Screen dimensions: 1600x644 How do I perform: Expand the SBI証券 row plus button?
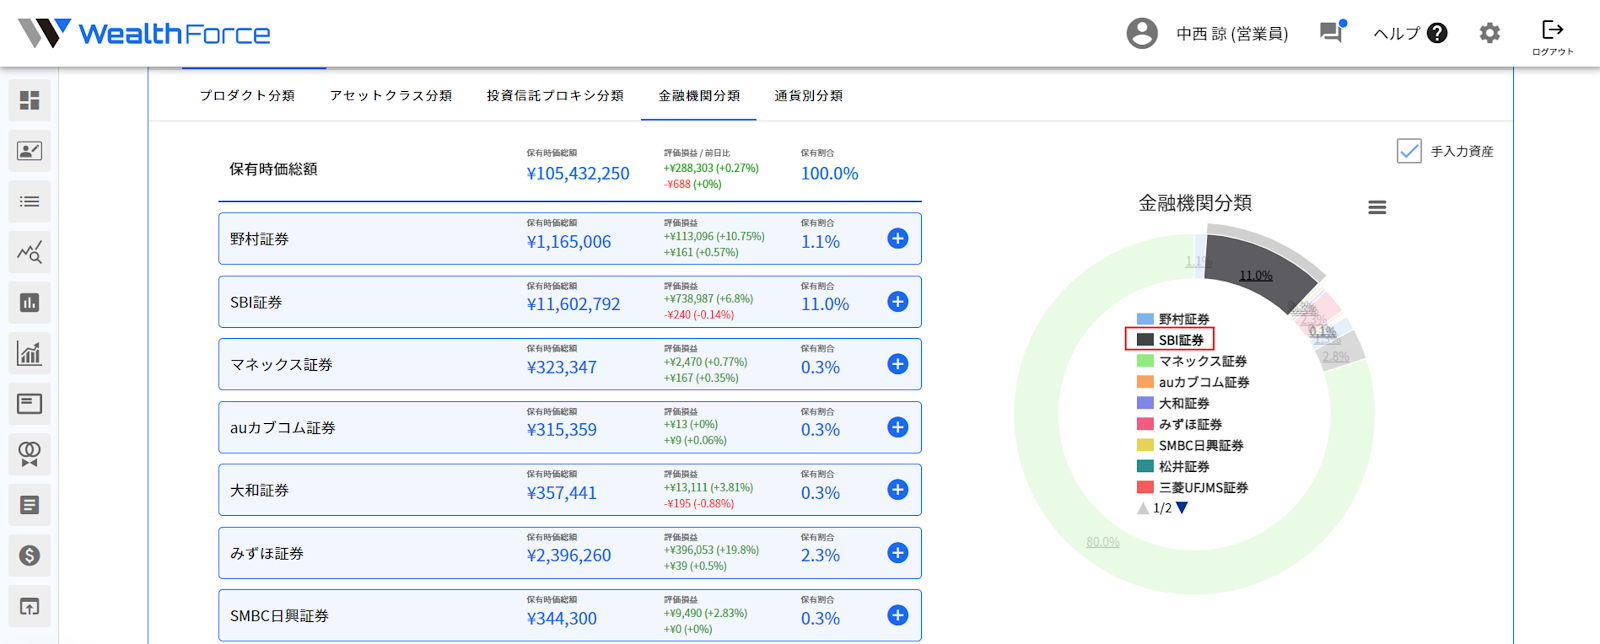(898, 302)
